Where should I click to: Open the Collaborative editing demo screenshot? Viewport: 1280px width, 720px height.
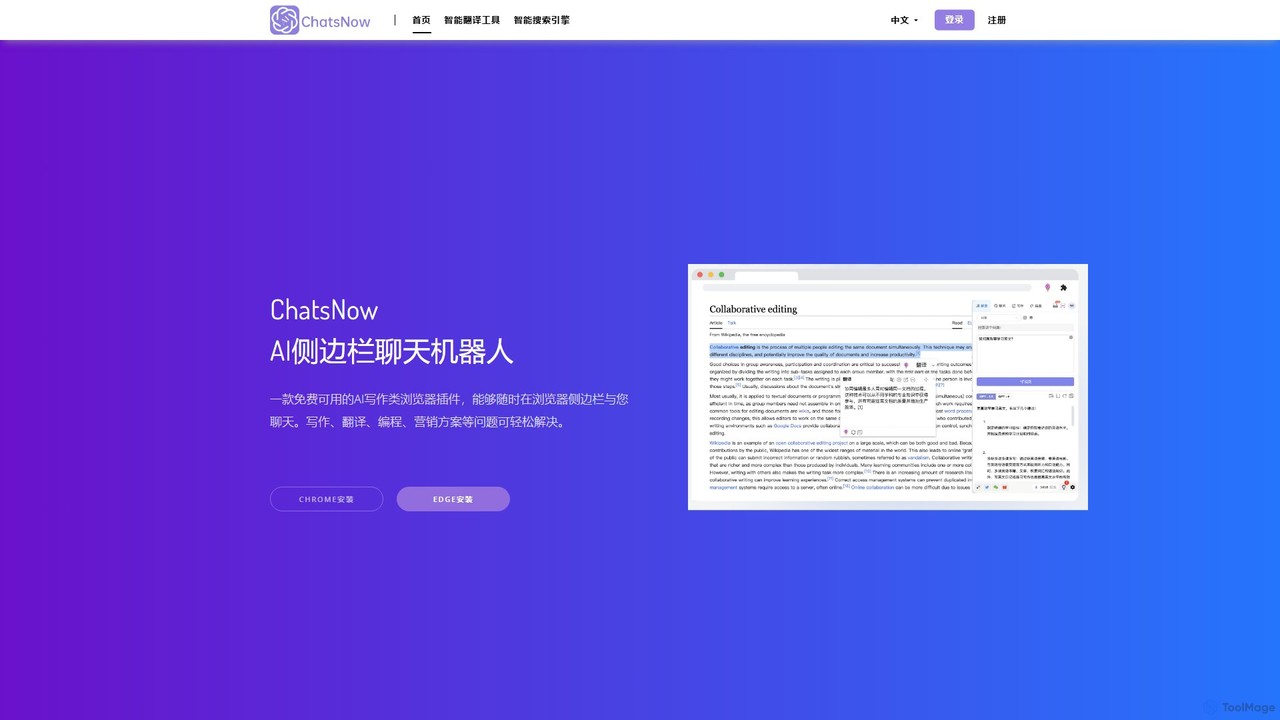pyautogui.click(x=888, y=387)
